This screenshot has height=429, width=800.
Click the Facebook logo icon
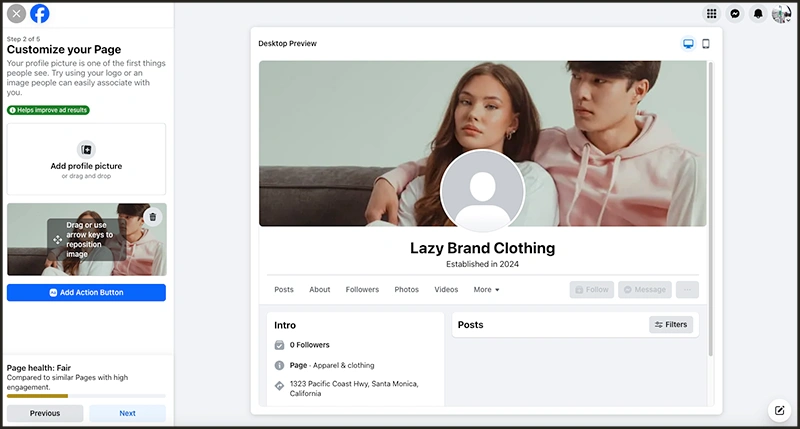coord(40,14)
